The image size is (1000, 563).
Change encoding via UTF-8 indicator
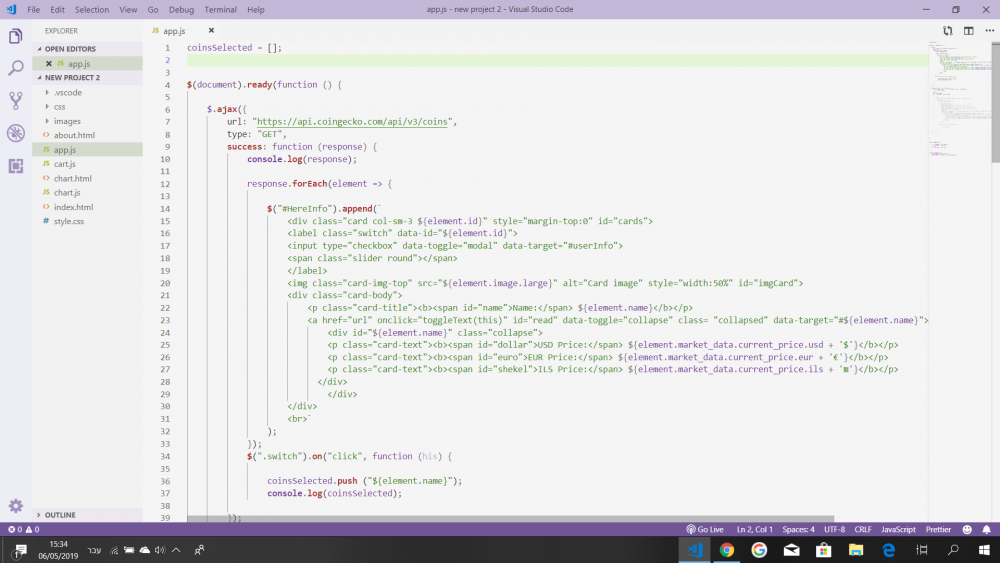(834, 529)
